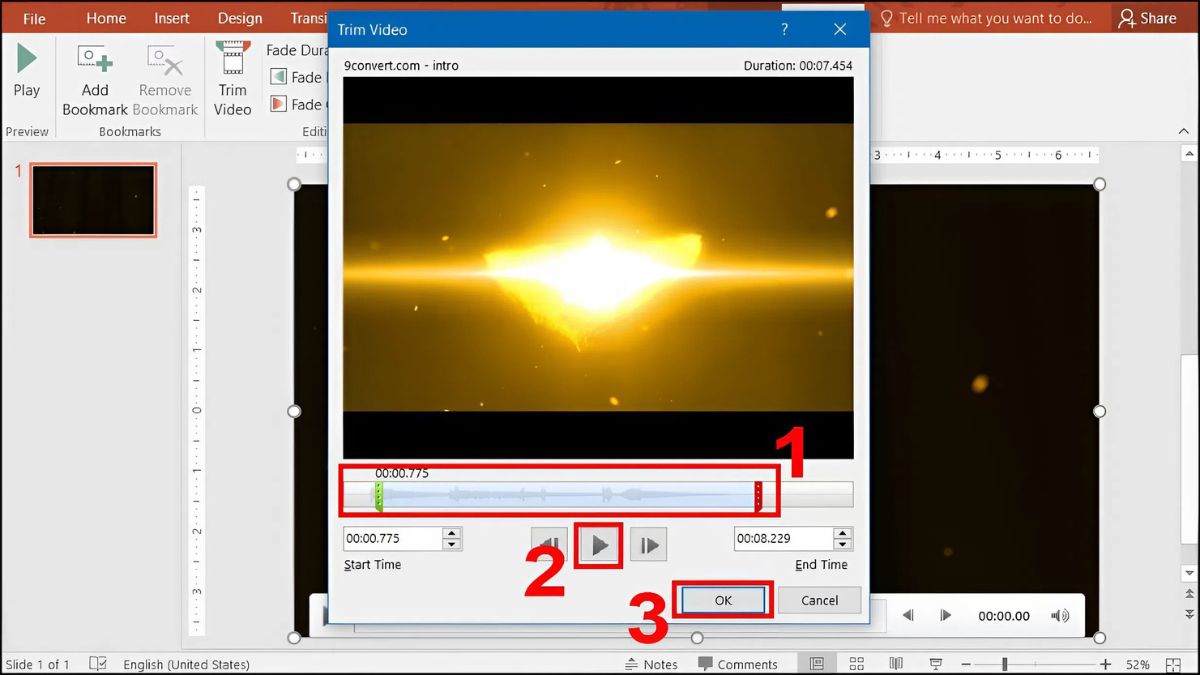
Task: Increase End Time with up arrow
Action: pyautogui.click(x=843, y=533)
